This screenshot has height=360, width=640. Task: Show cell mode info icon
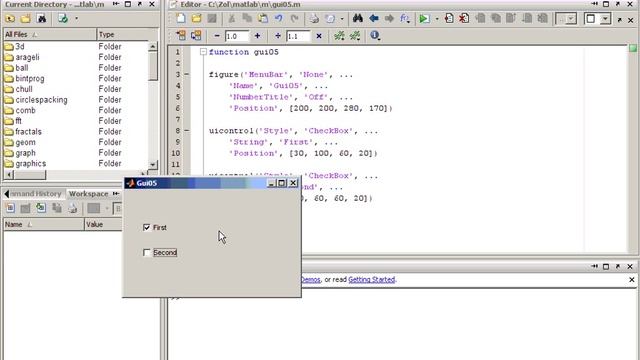(x=375, y=36)
